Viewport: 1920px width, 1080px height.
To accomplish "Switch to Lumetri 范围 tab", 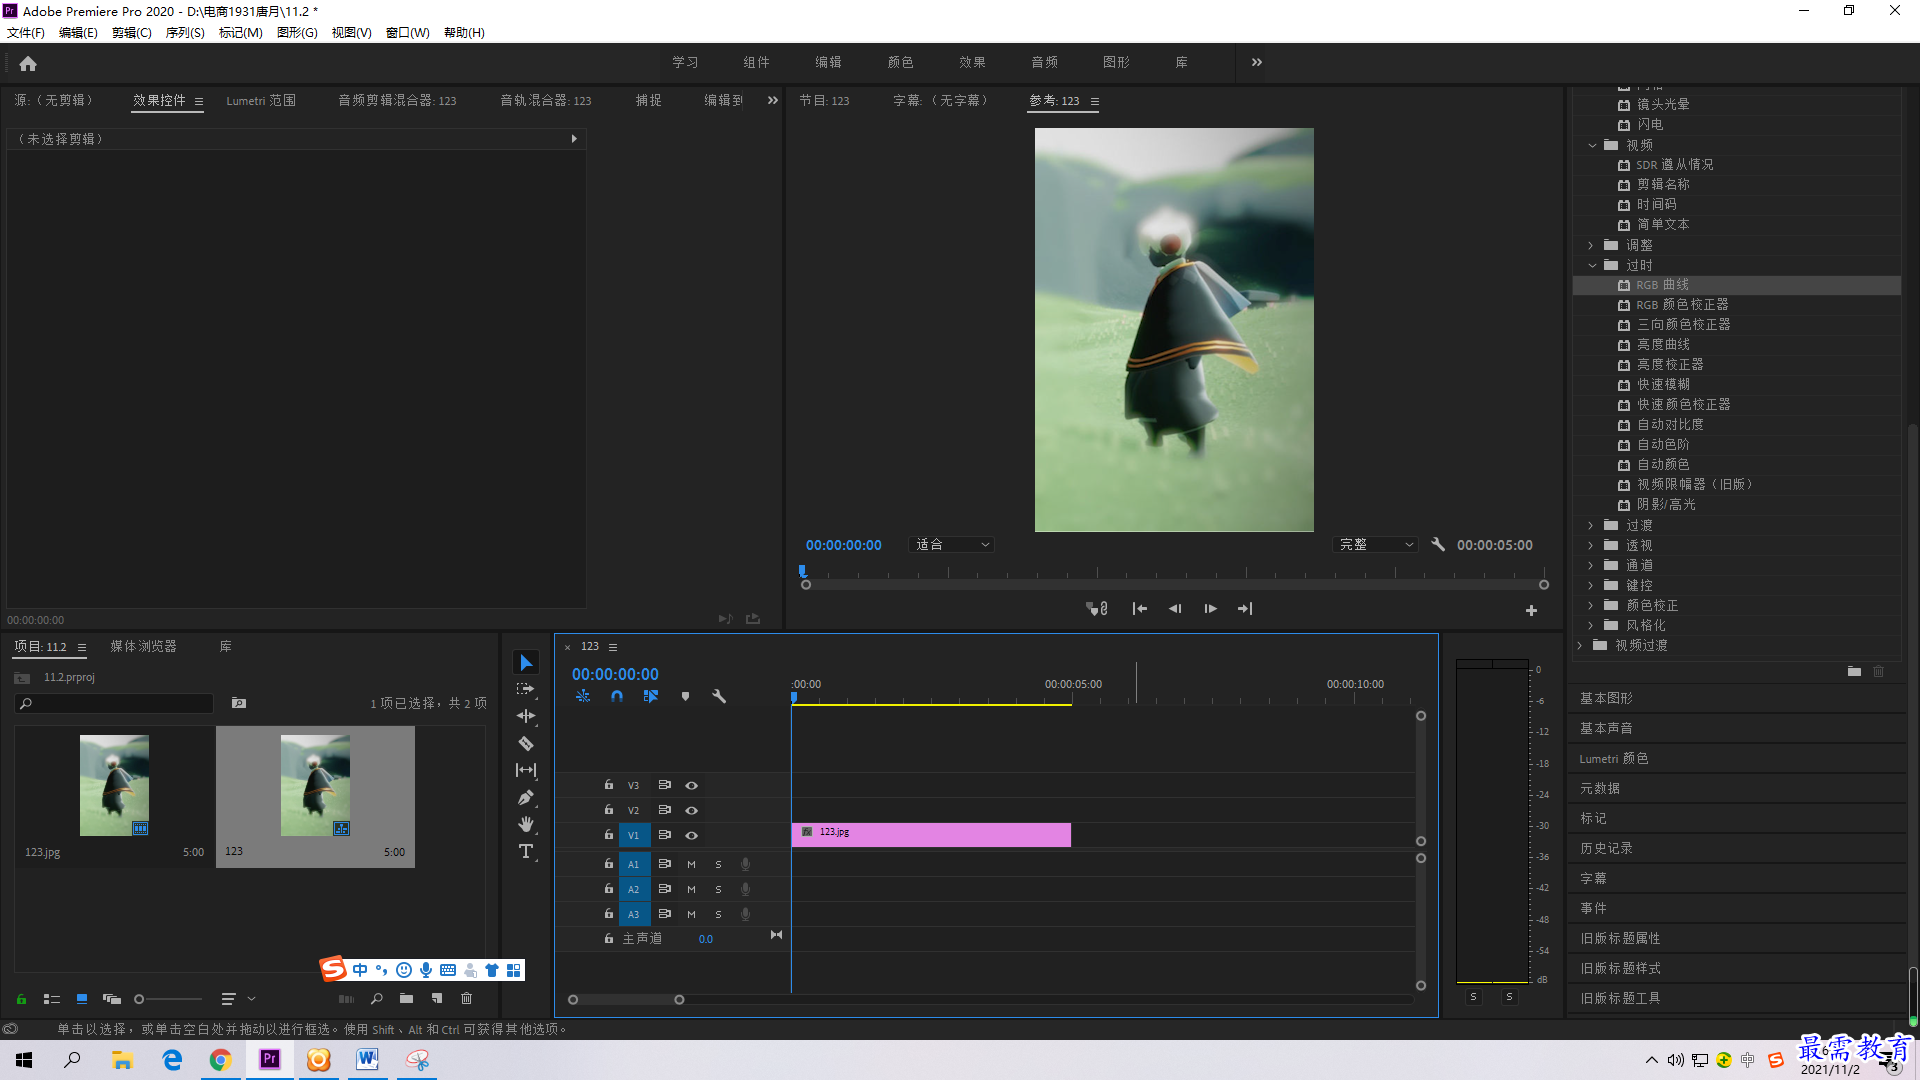I will tap(261, 101).
